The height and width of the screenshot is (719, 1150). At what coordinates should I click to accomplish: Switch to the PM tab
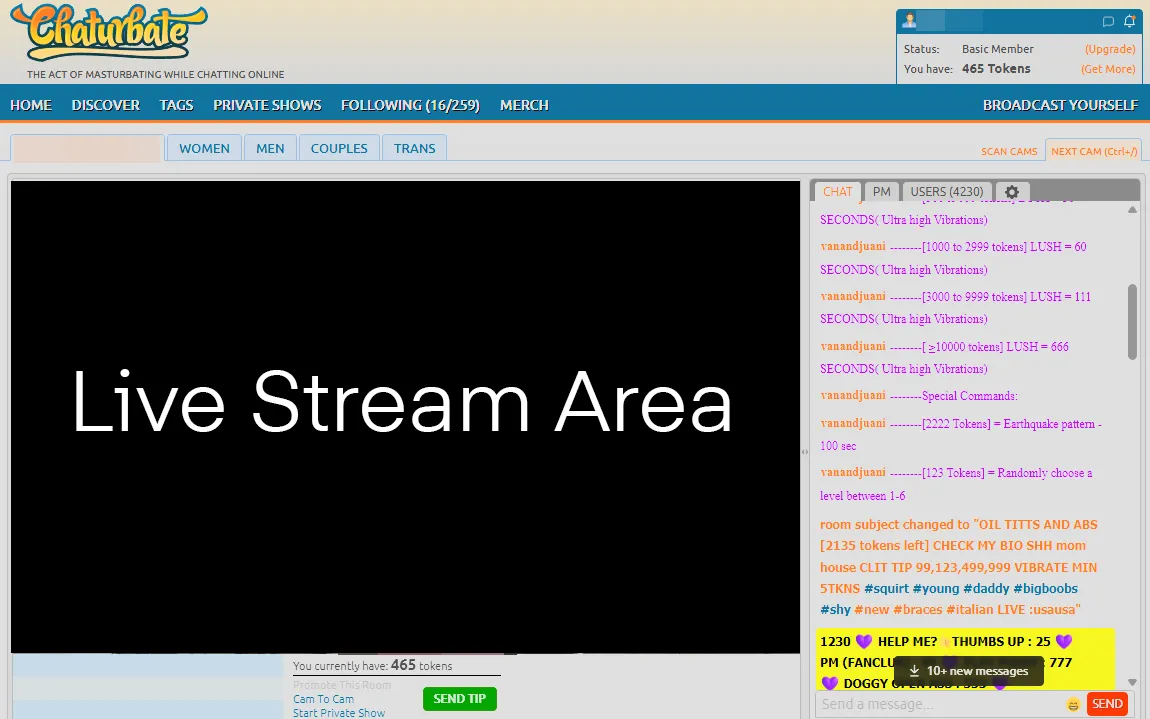882,191
